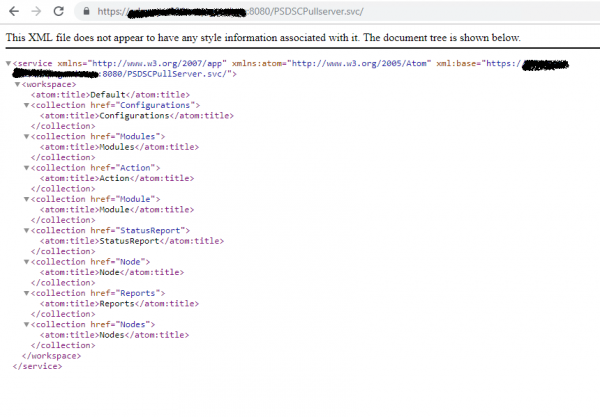
Task: Collapse the root service element
Action: pos(9,64)
